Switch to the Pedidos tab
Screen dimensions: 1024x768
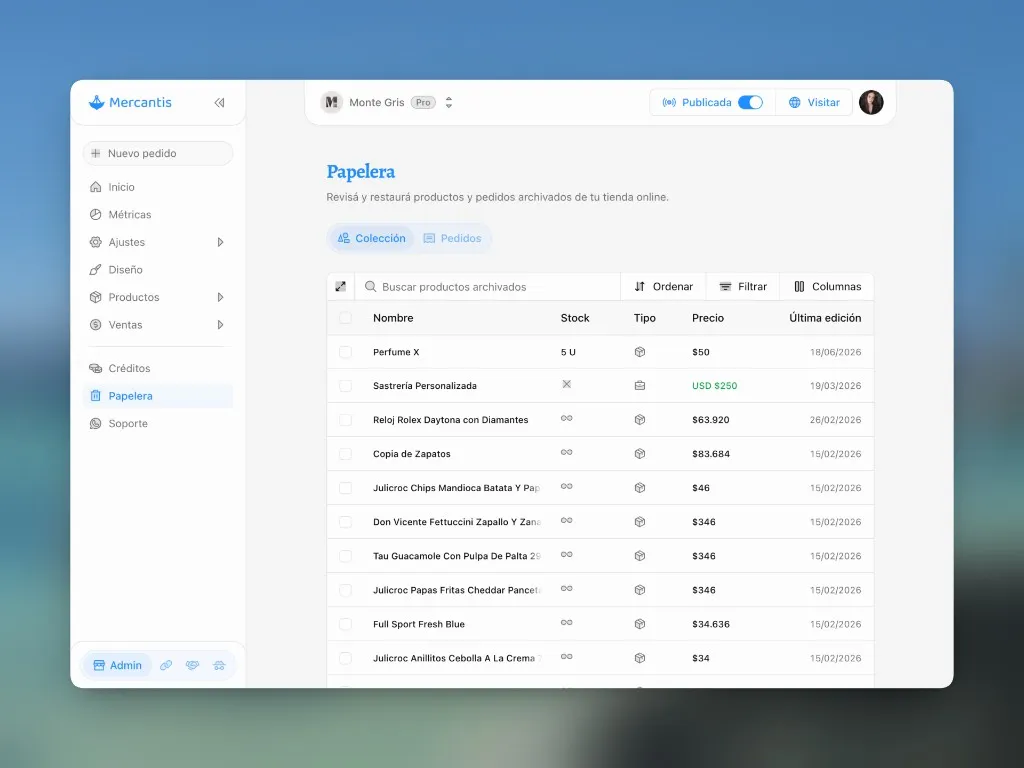point(453,238)
